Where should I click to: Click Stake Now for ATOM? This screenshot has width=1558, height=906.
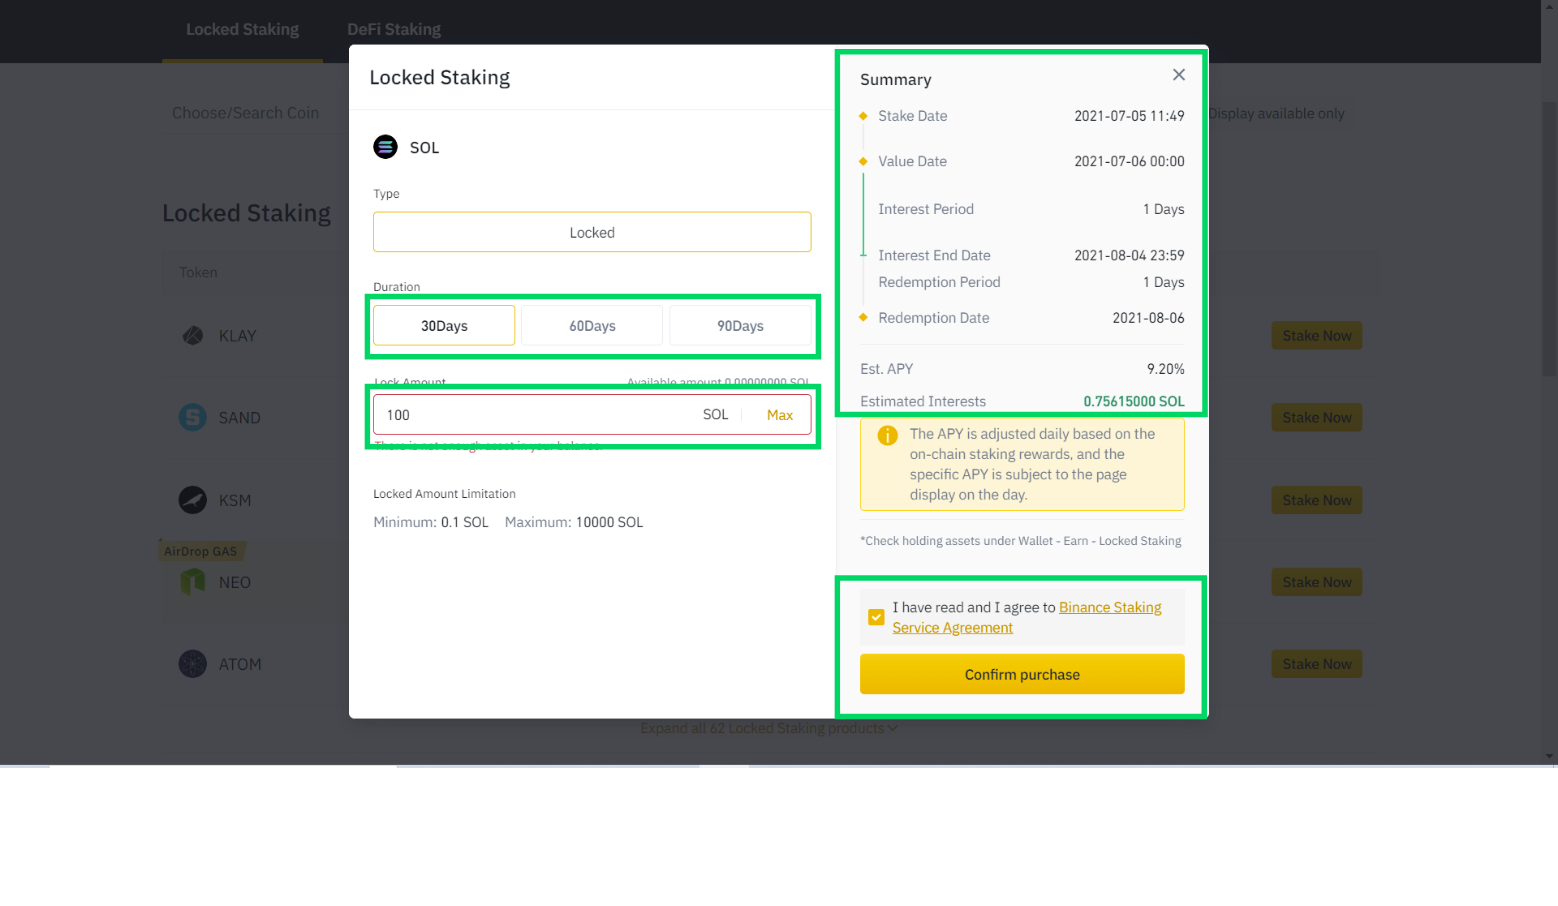pyautogui.click(x=1317, y=664)
